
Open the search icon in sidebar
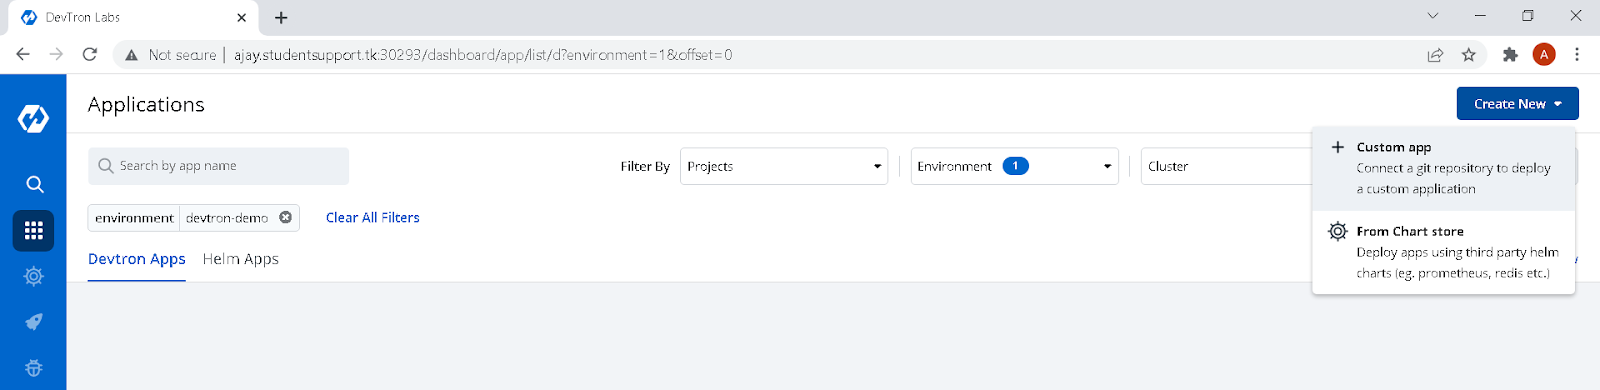coord(34,184)
